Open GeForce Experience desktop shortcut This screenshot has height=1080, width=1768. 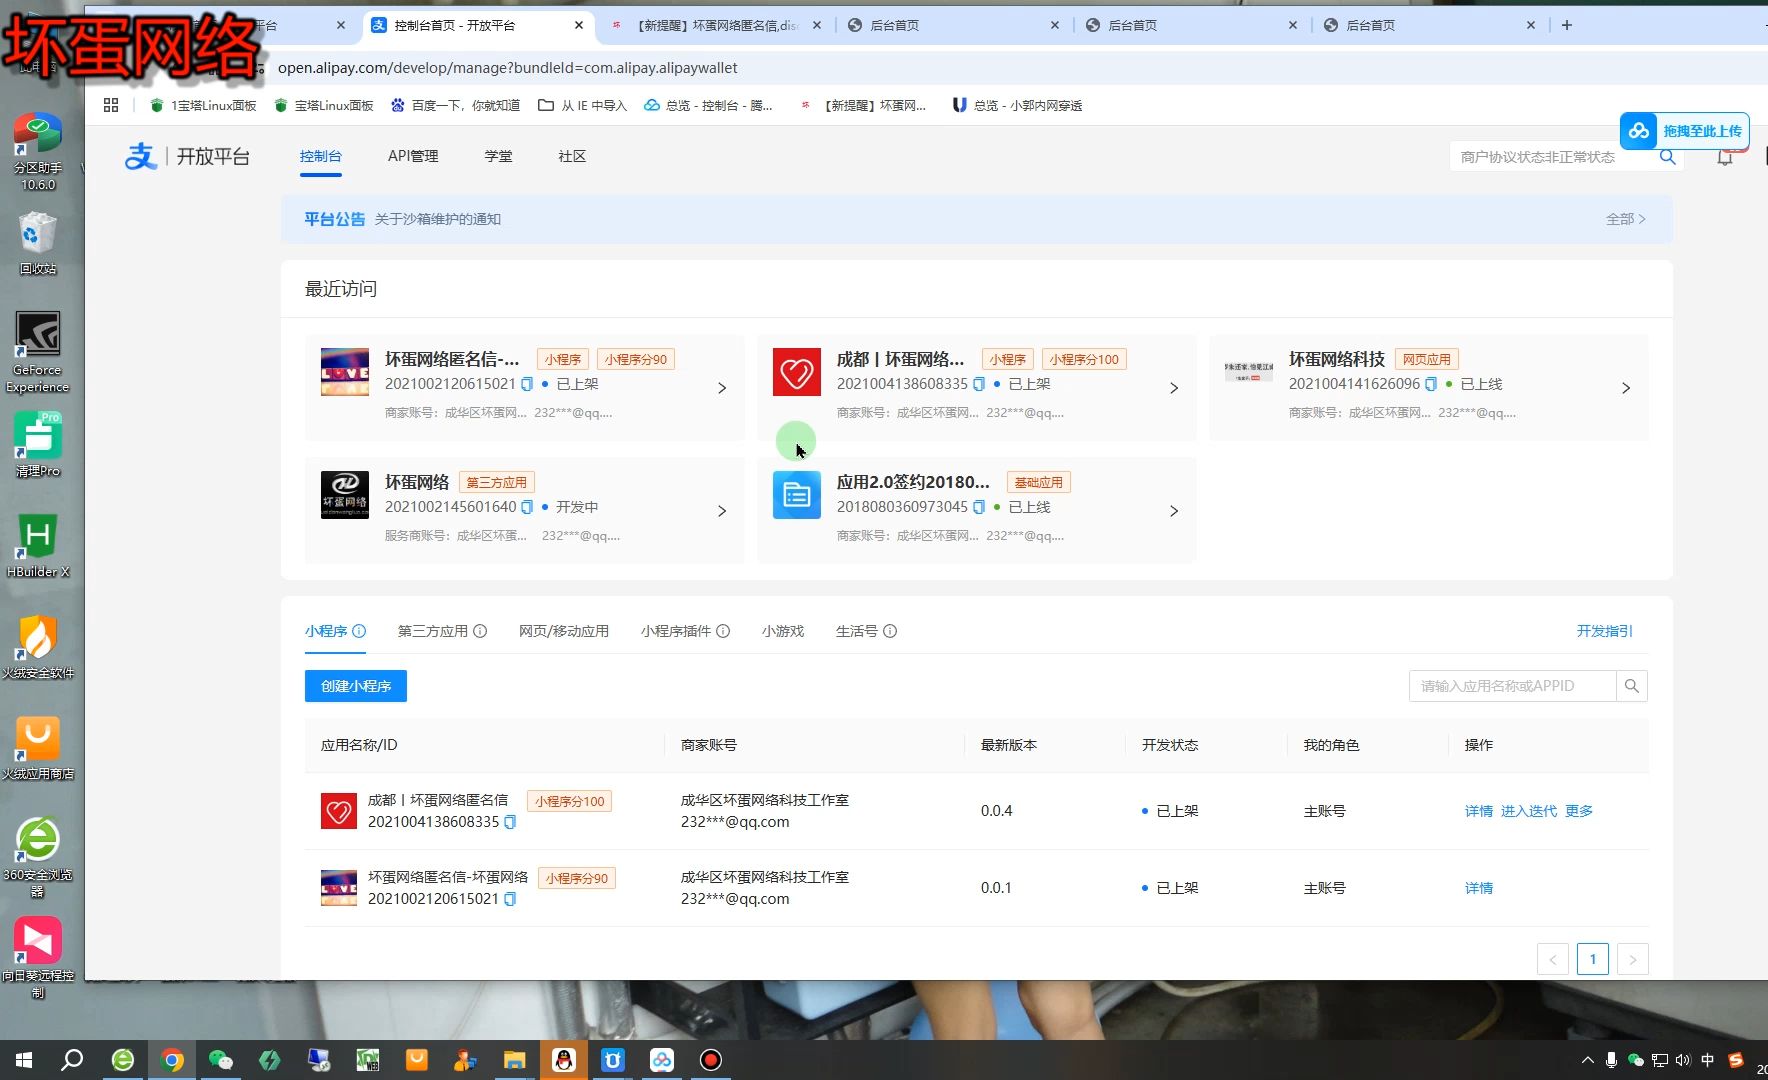[x=38, y=352]
